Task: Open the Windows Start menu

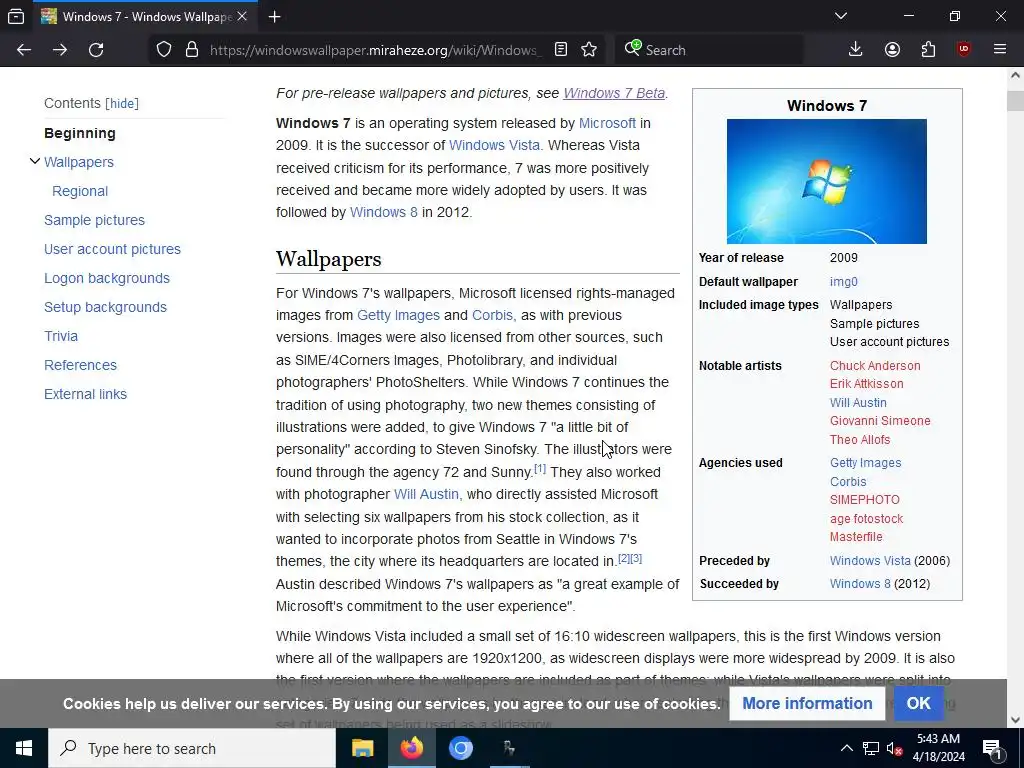Action: coord(24,748)
